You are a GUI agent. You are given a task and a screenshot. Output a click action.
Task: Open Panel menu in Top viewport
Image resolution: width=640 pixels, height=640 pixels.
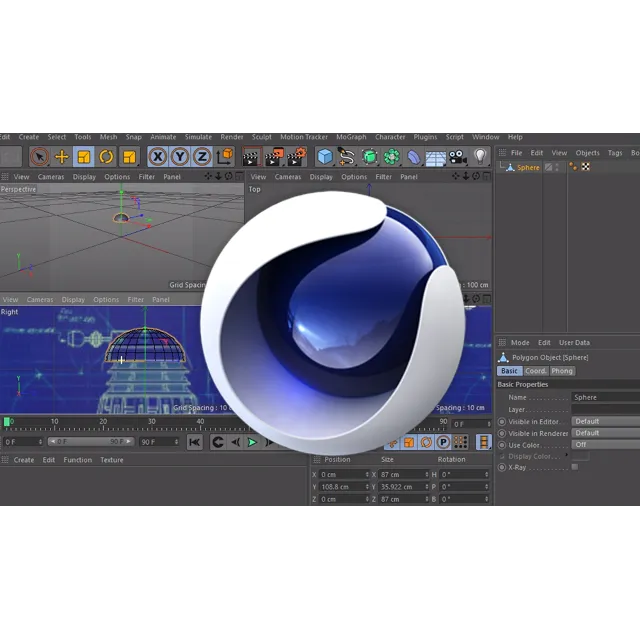pyautogui.click(x=409, y=177)
